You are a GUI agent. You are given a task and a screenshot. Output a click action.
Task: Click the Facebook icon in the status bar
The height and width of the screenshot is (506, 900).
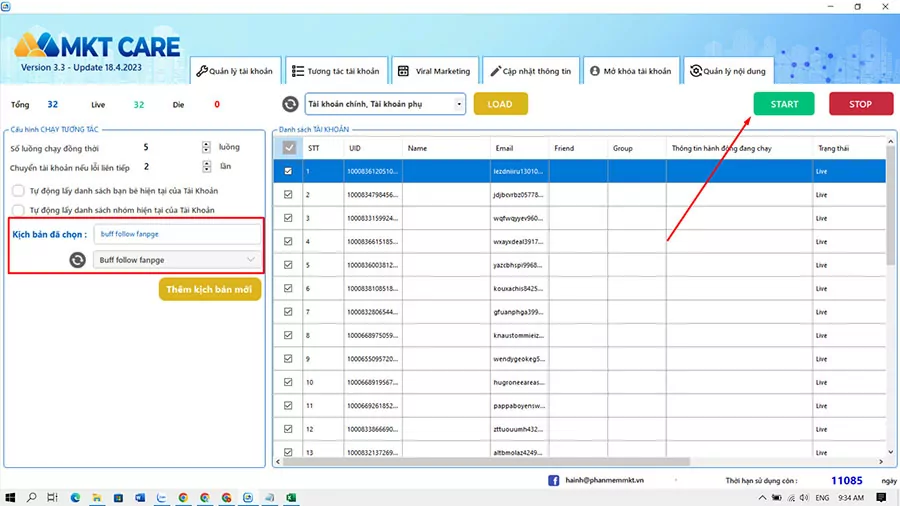point(553,481)
